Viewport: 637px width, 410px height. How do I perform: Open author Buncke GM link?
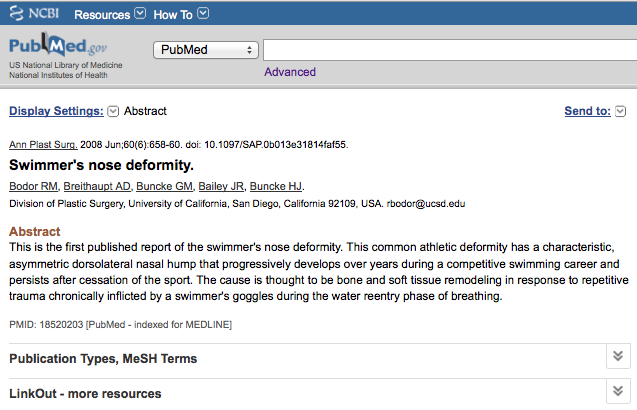tap(165, 186)
